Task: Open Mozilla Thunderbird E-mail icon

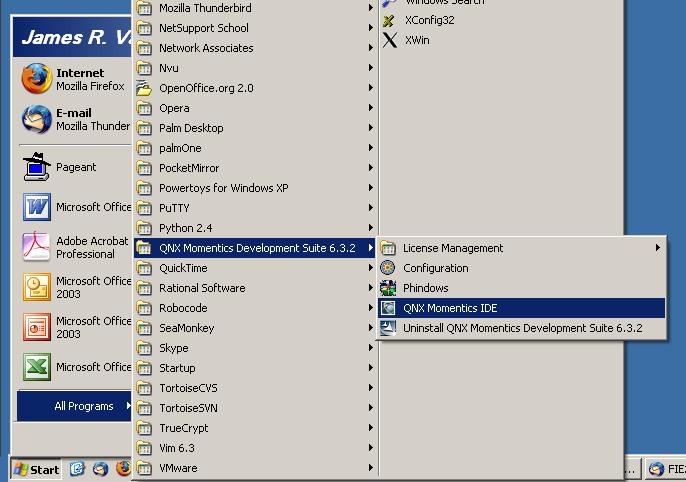Action: pyautogui.click(x=37, y=119)
